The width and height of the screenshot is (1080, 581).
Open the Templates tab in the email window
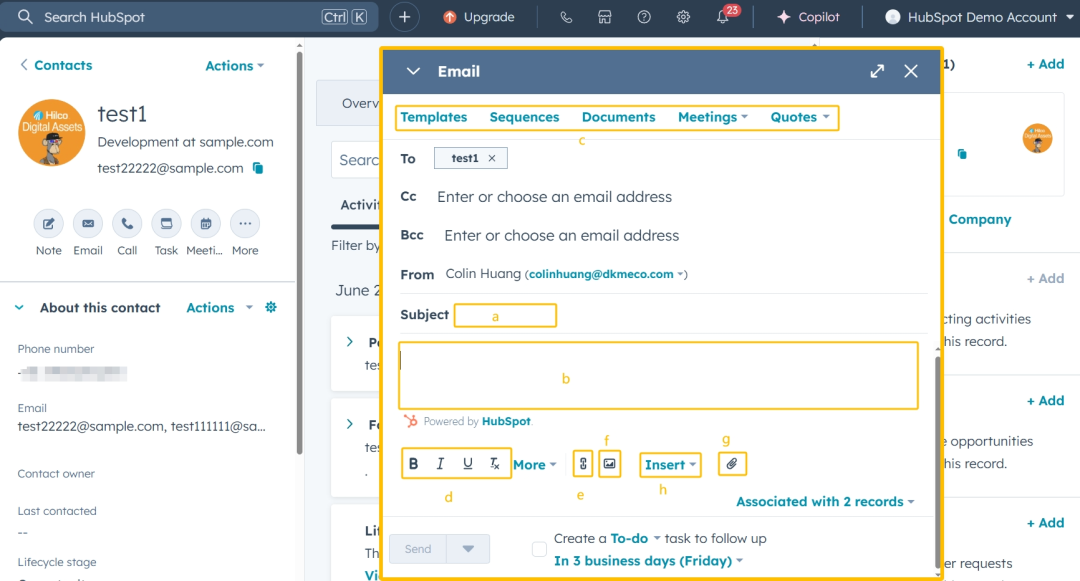tap(434, 117)
